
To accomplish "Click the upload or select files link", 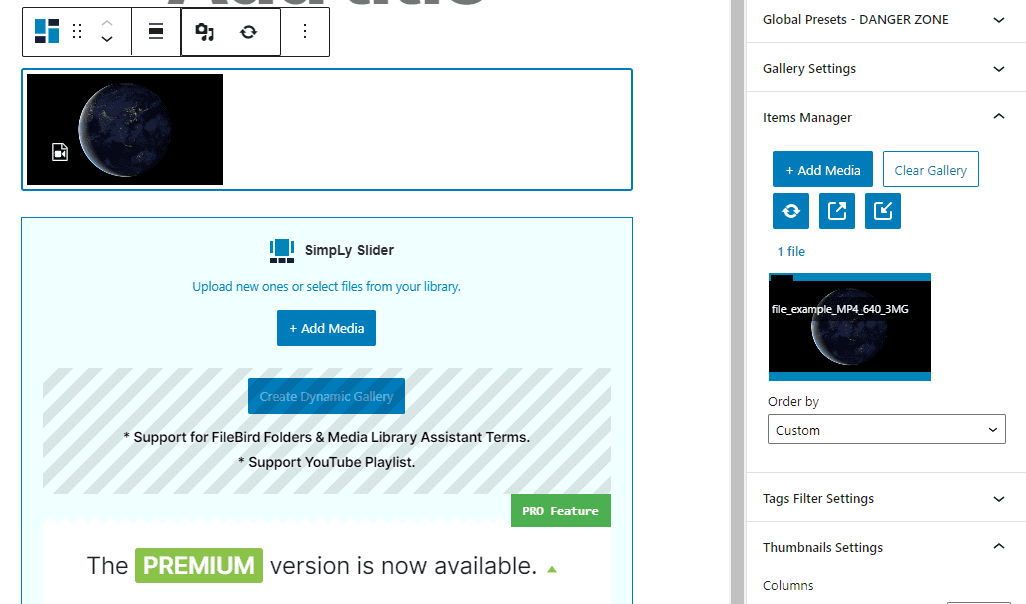I will pyautogui.click(x=326, y=286).
